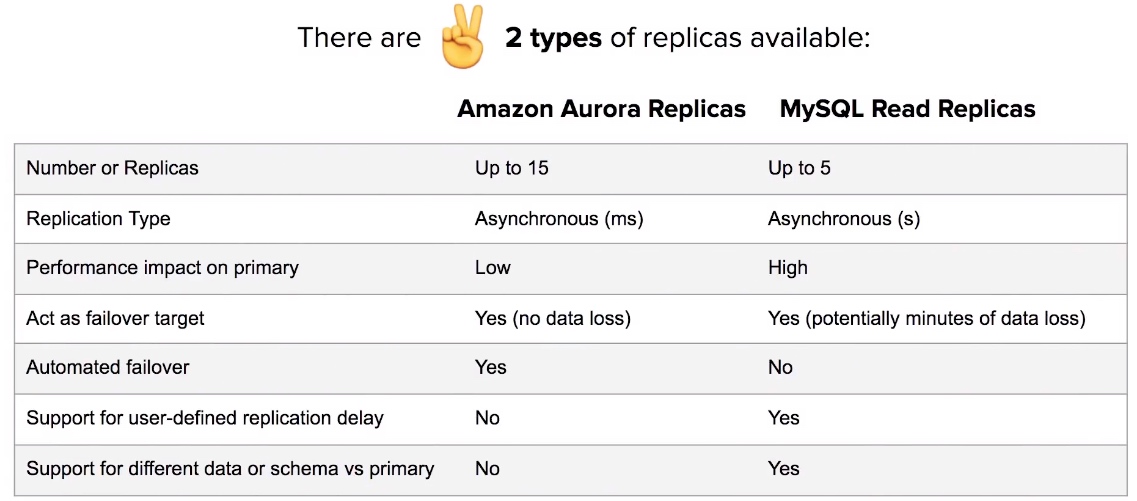The width and height of the screenshot is (1137, 501).
Task: Click the Asynchronous (s) cell
Action: pos(844,218)
